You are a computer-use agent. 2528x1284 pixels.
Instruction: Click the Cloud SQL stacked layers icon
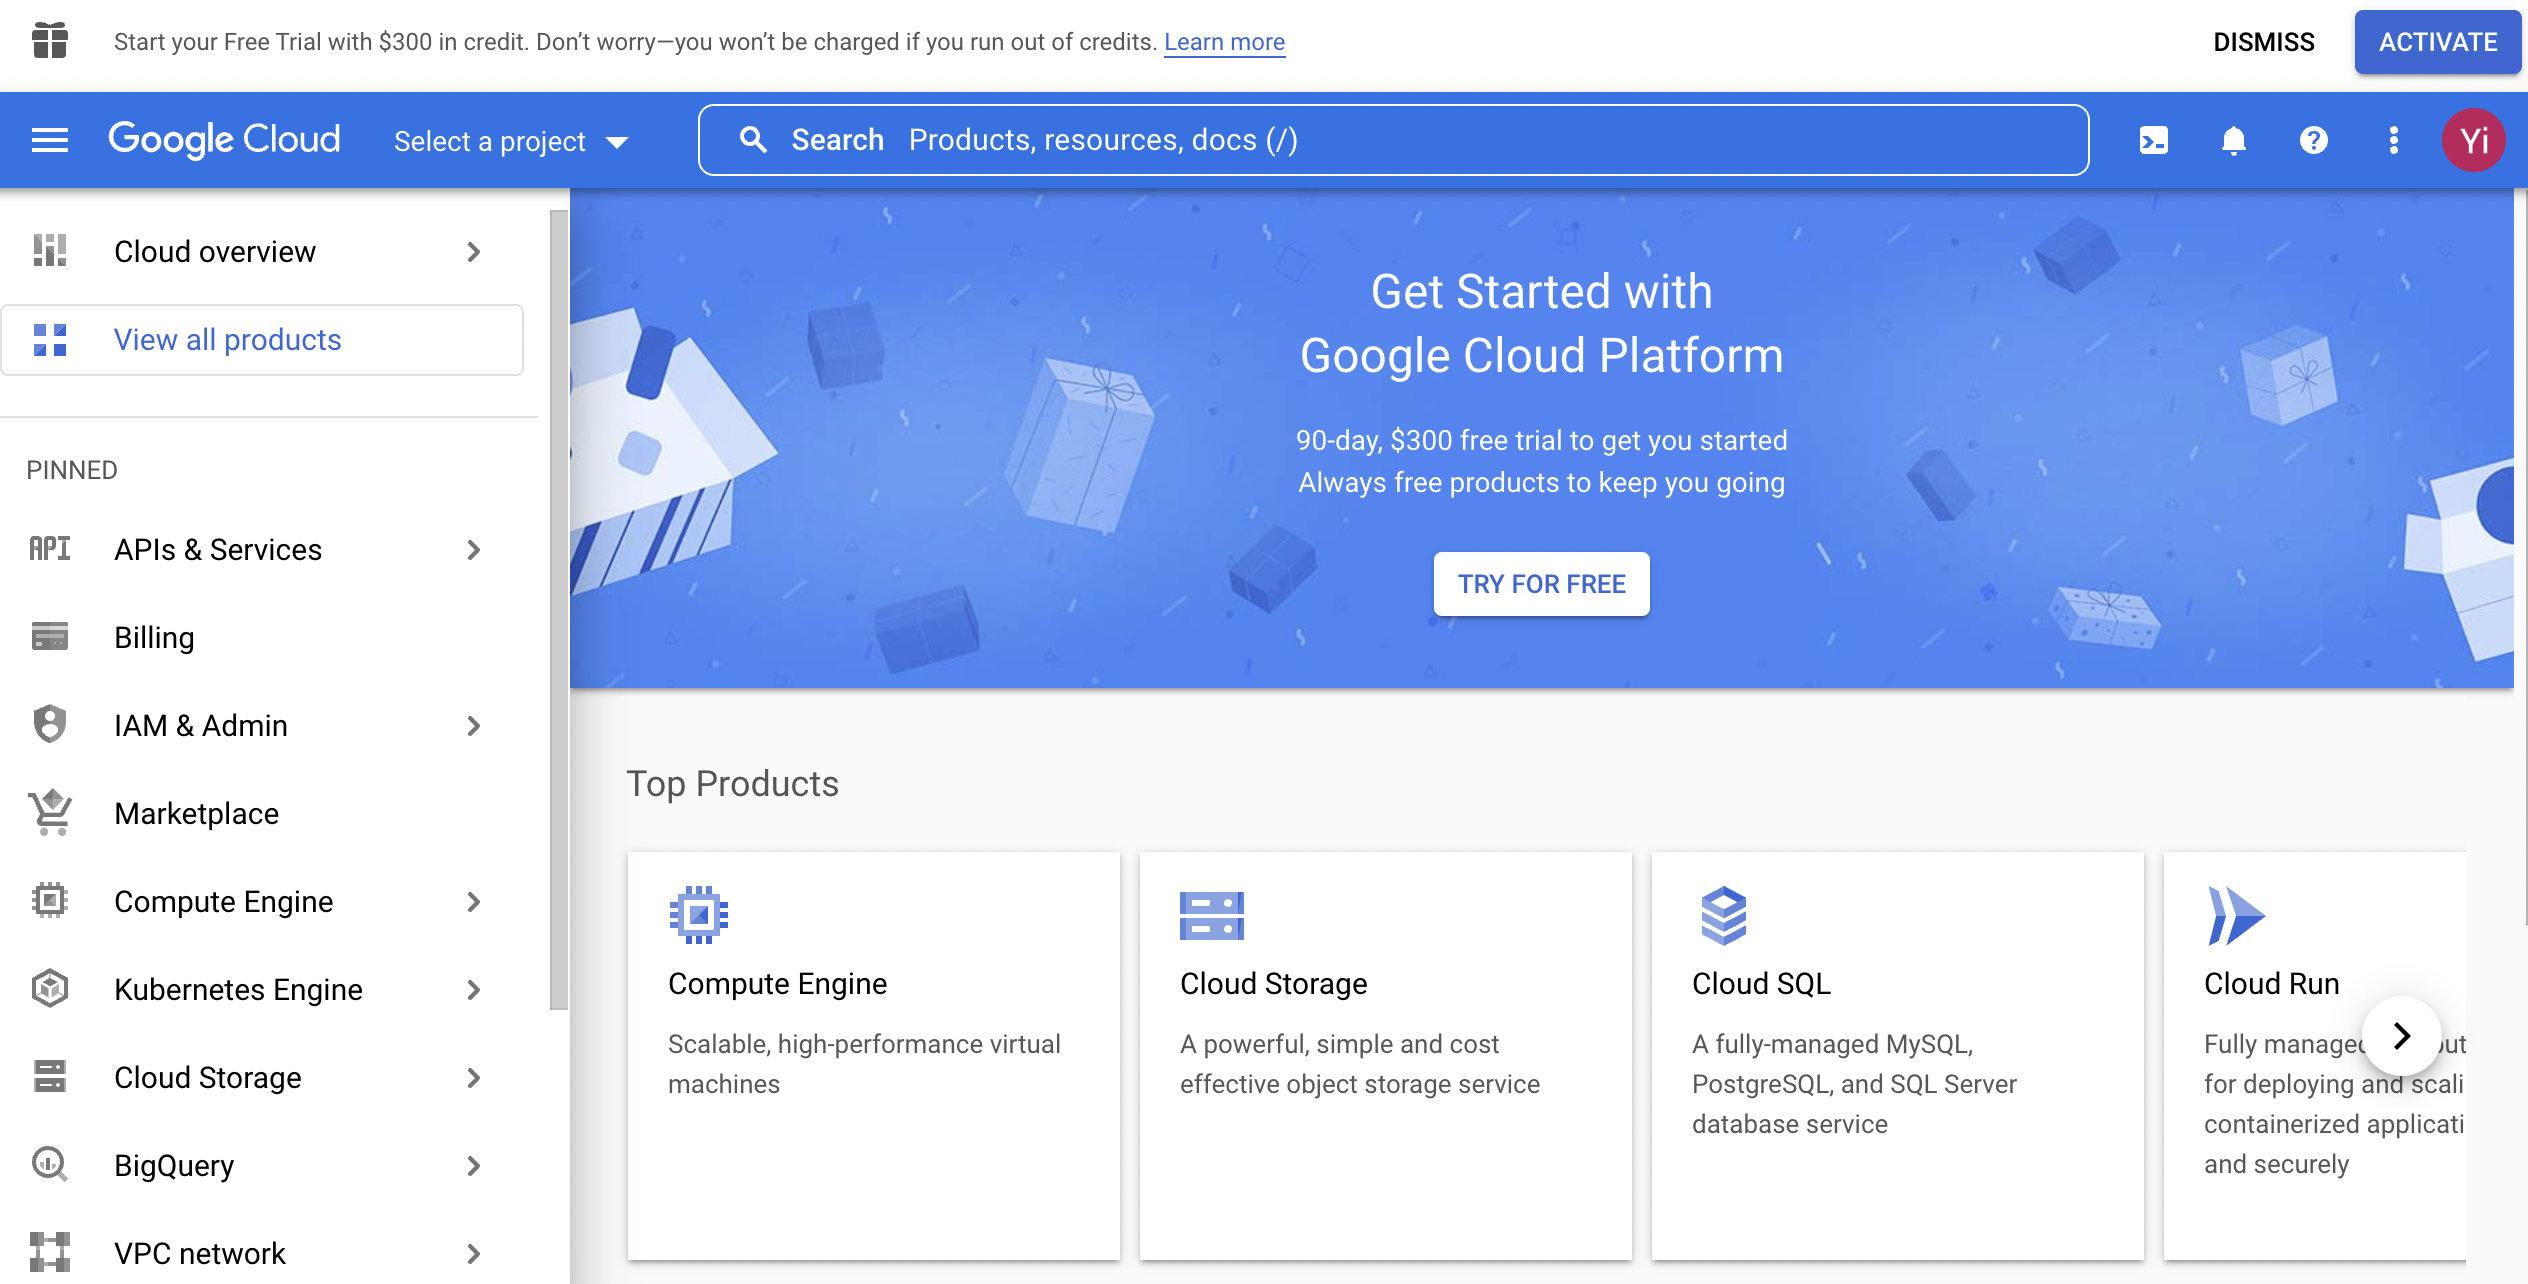[x=1724, y=915]
